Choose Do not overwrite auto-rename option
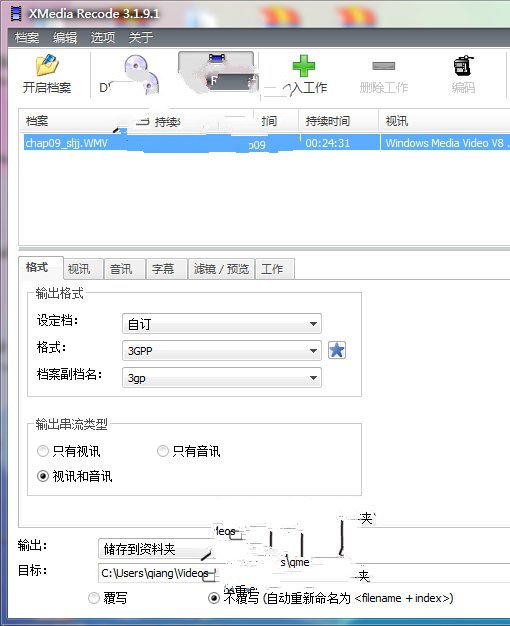Image resolution: width=510 pixels, height=626 pixels. click(x=214, y=598)
